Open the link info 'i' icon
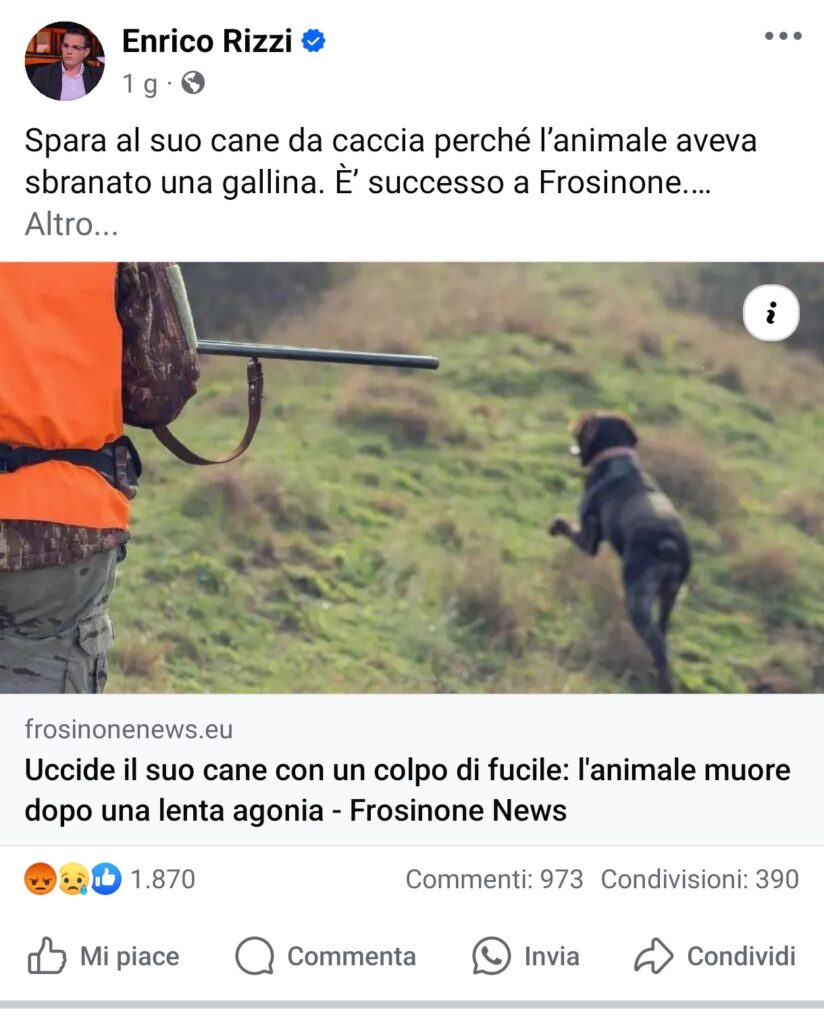The height and width of the screenshot is (1024, 824). point(770,313)
